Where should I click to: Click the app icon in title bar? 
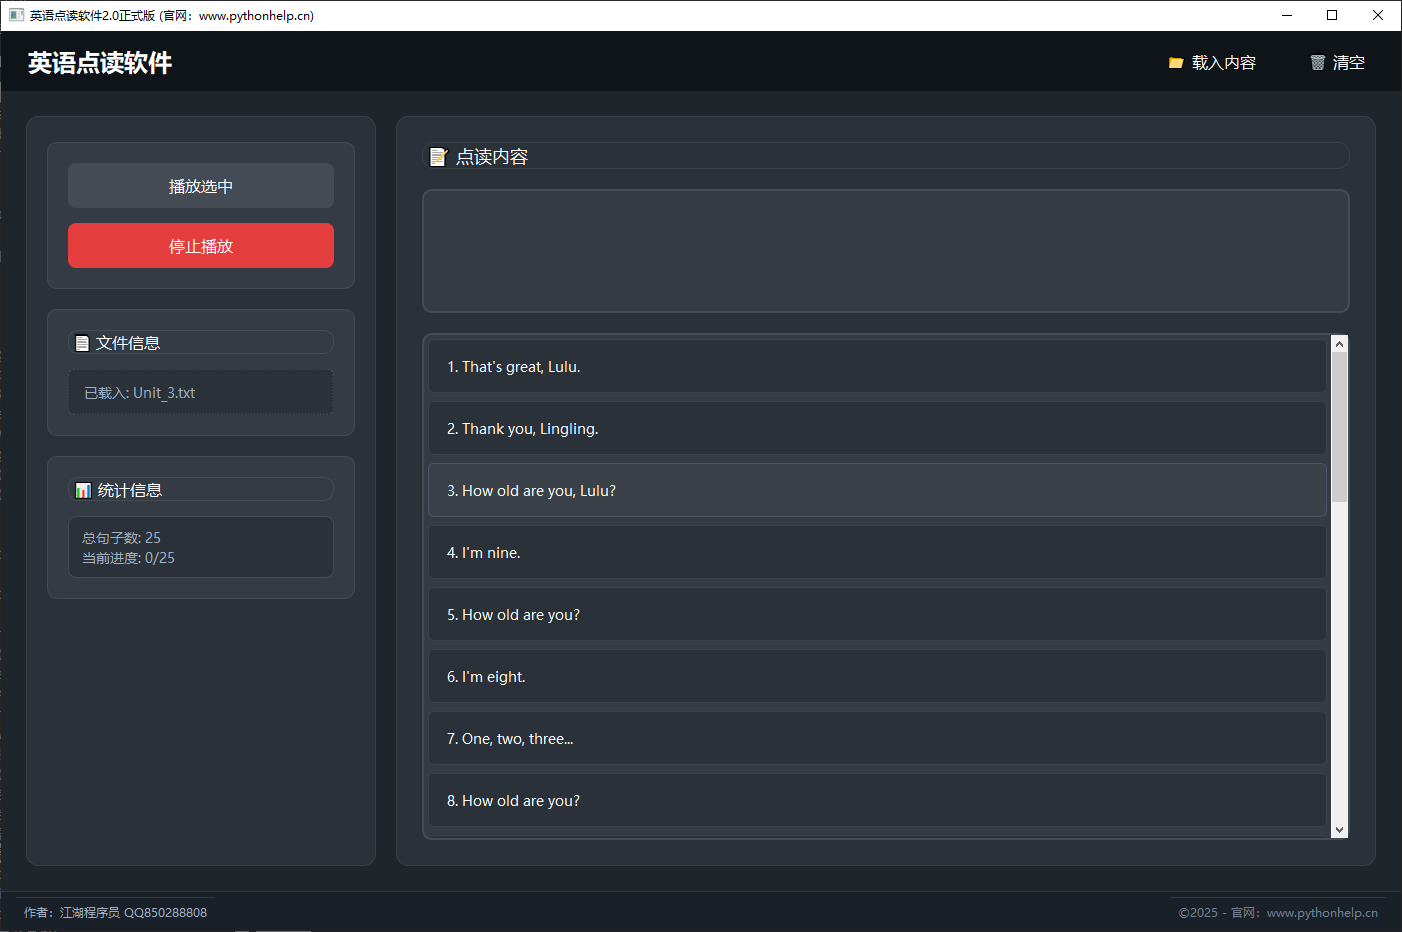[x=16, y=15]
